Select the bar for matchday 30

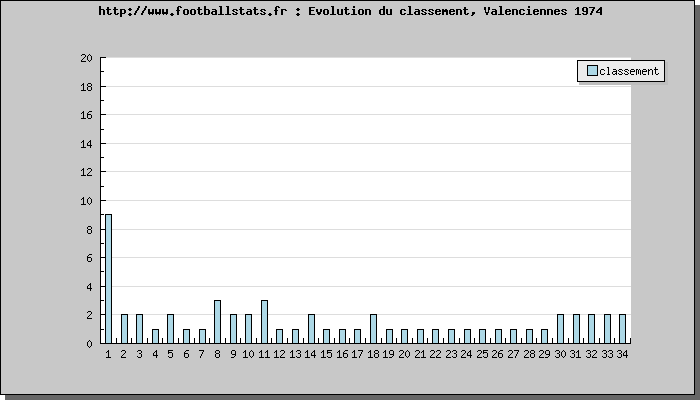[x=560, y=329]
